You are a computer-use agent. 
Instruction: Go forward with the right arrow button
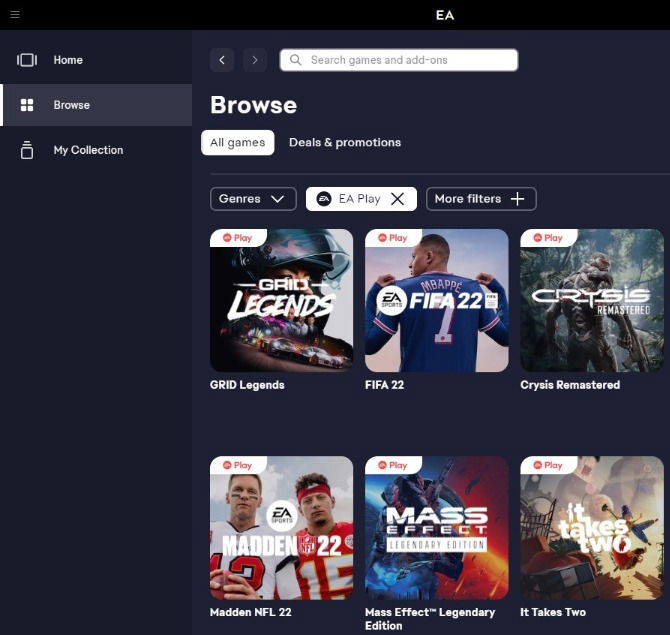tap(255, 60)
